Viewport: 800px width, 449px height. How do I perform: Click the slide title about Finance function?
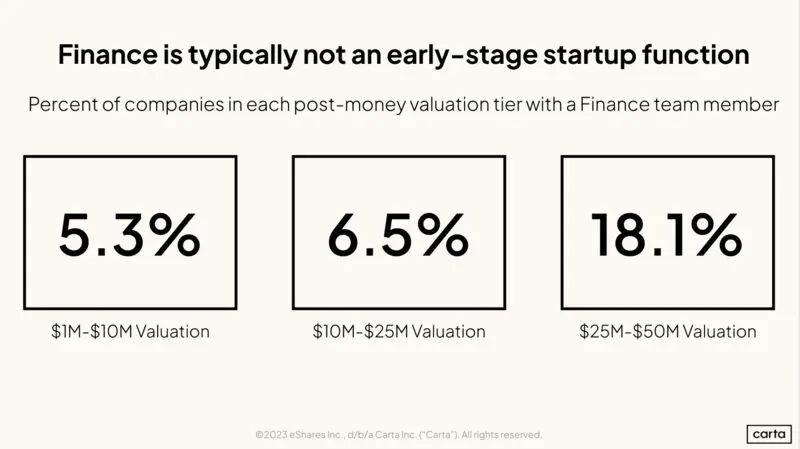[x=404, y=55]
